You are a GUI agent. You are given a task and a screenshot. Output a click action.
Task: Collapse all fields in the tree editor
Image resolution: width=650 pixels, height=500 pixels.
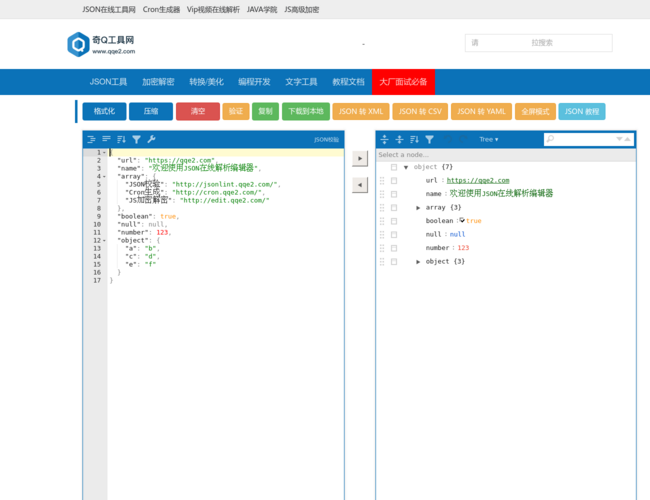[x=399, y=140]
